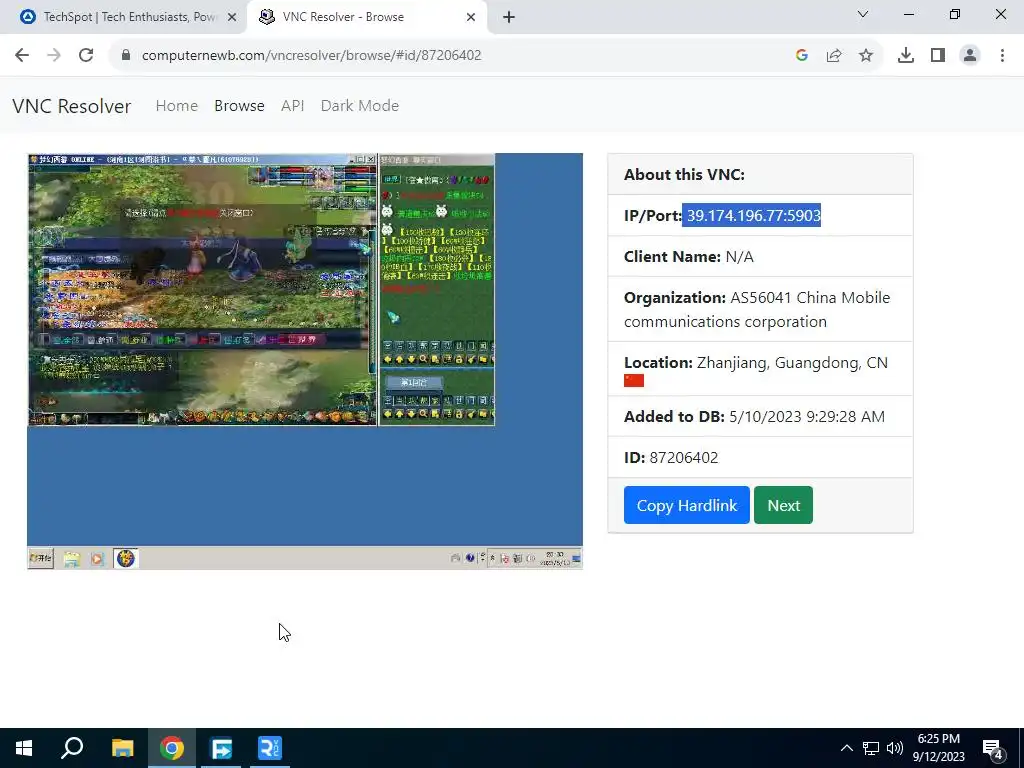
Task: Open the network tray icon
Action: 871,748
